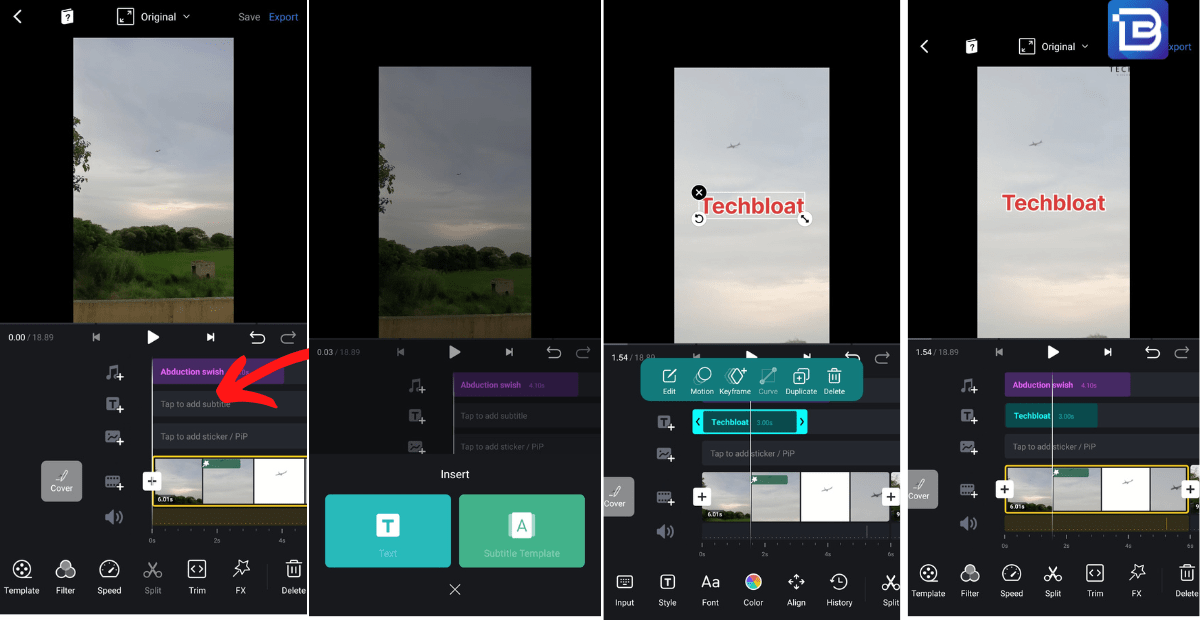Skip to end in the first screenshot
Viewport: 1200px width, 620px height.
click(x=210, y=338)
